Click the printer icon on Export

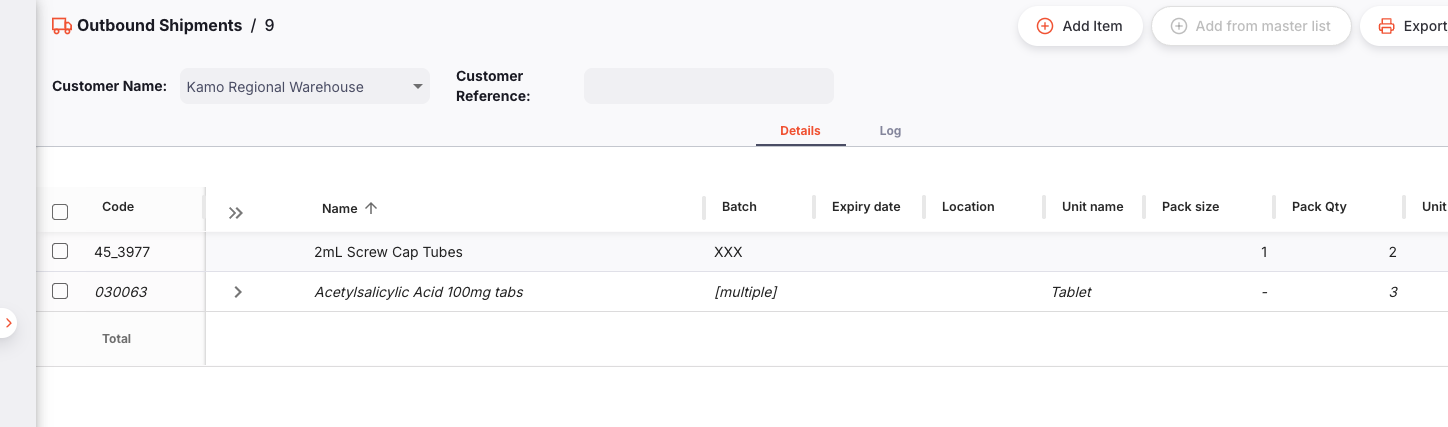coord(1386,26)
